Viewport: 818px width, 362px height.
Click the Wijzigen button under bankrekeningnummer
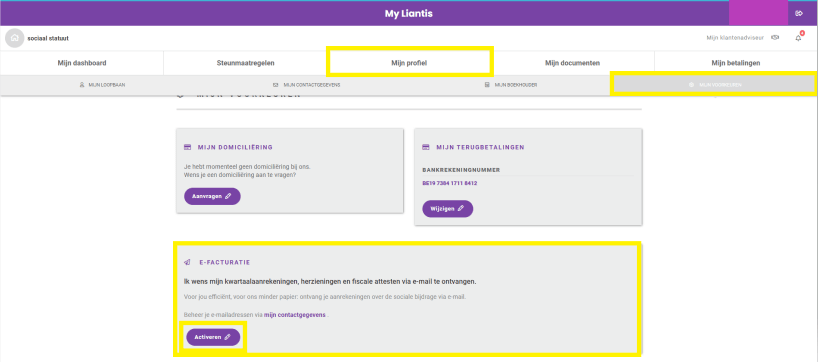tap(448, 209)
